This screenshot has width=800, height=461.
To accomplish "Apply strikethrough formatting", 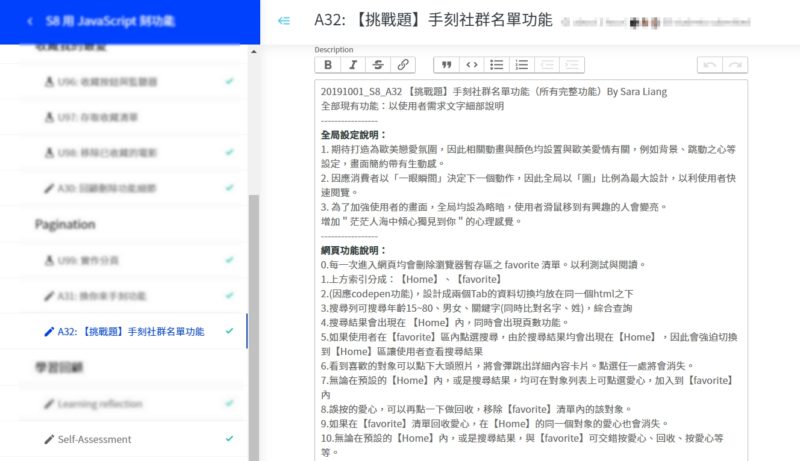I will tap(378, 65).
